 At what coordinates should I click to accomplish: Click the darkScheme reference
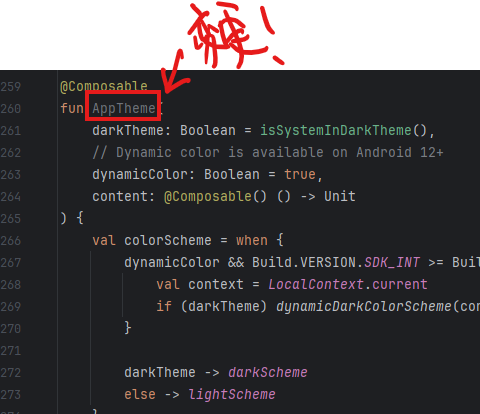[x=268, y=372]
